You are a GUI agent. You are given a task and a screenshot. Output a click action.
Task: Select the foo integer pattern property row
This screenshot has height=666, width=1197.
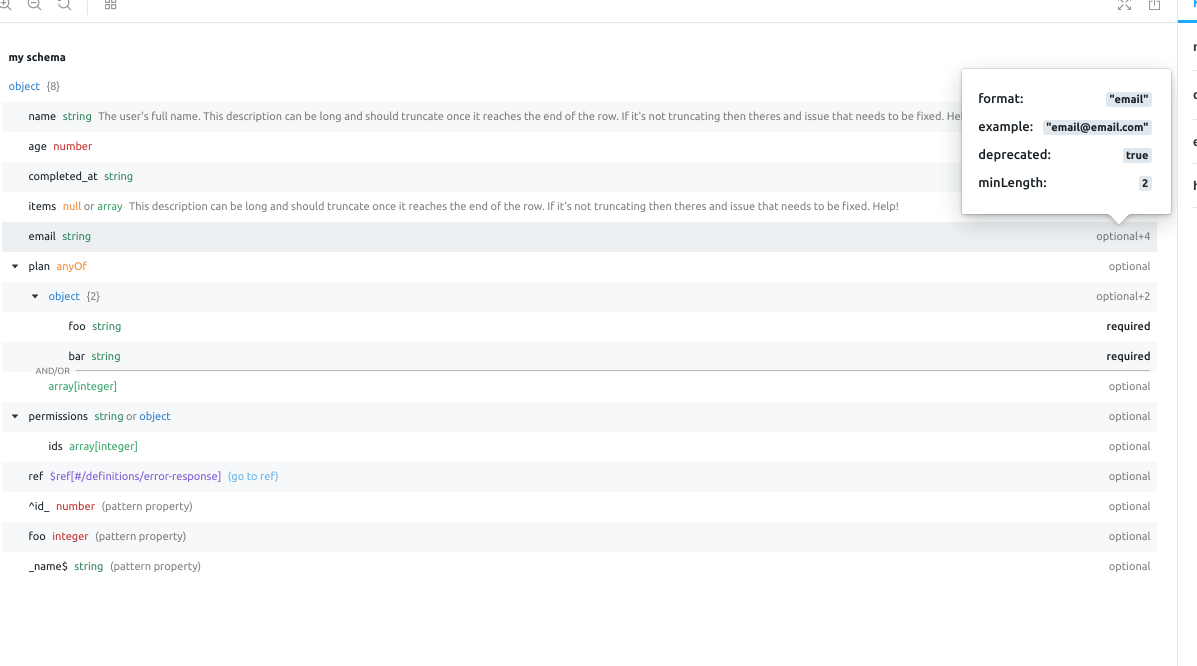coord(579,536)
